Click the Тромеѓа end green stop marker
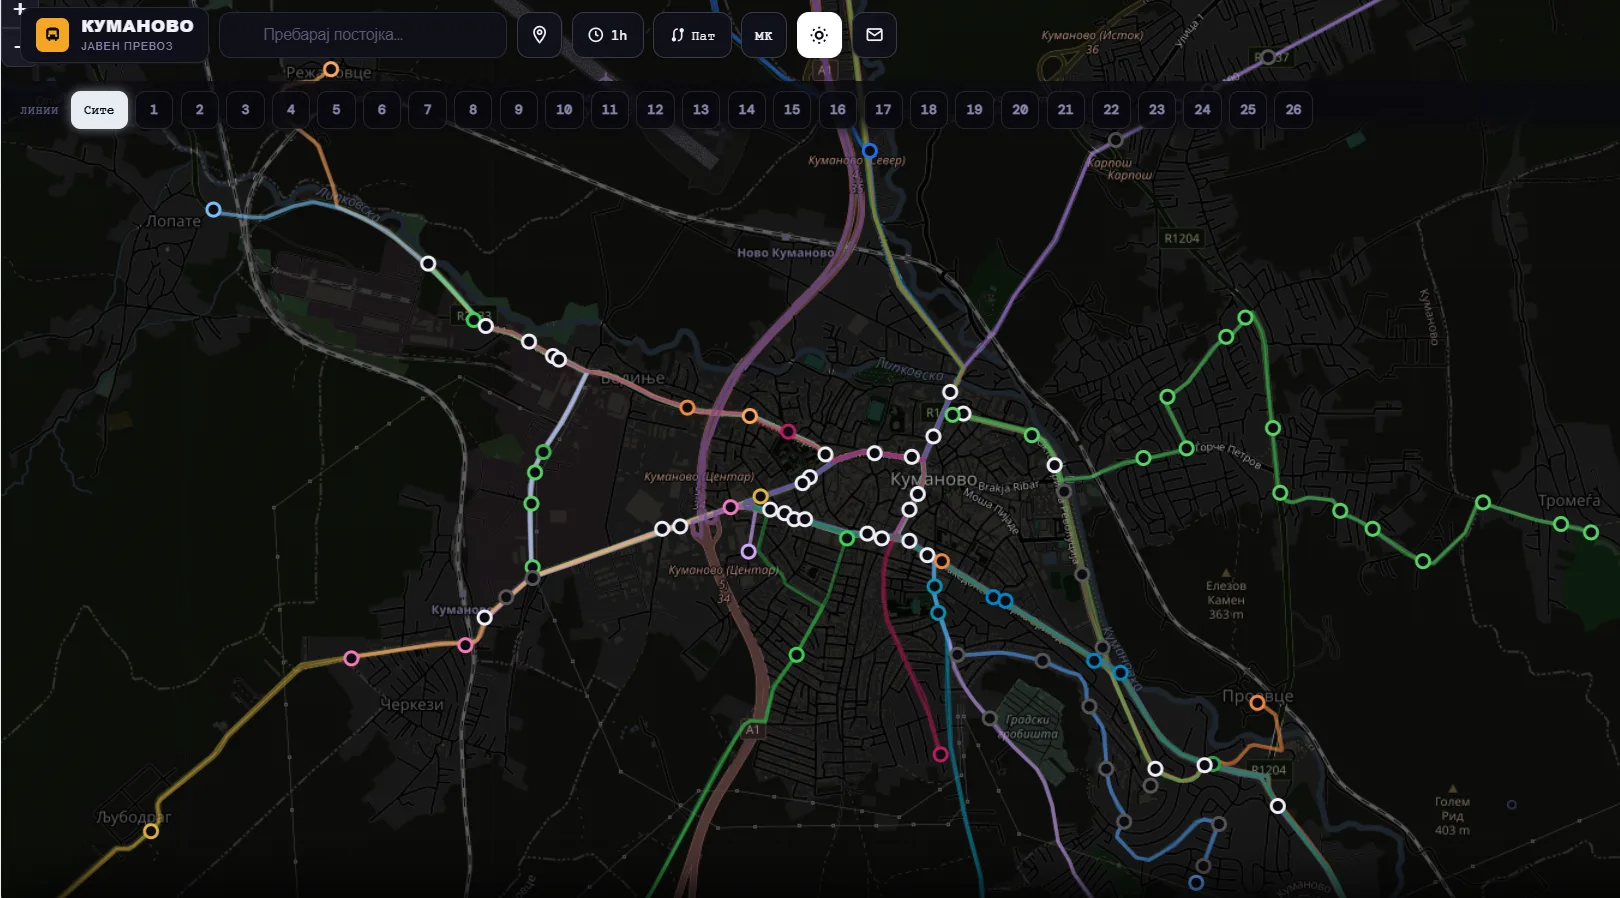The height and width of the screenshot is (898, 1620). click(1591, 533)
